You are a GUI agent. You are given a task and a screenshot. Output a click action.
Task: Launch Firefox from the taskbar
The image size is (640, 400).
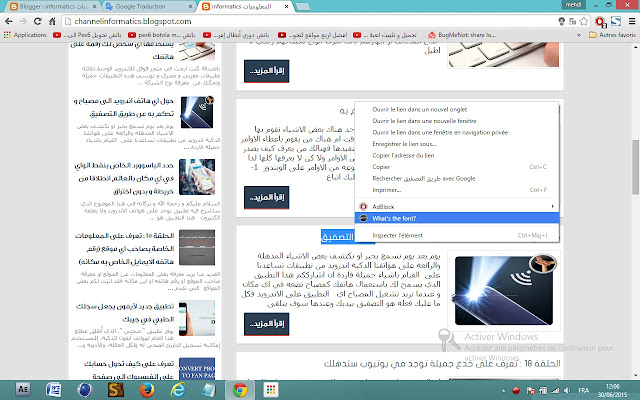(x=147, y=390)
